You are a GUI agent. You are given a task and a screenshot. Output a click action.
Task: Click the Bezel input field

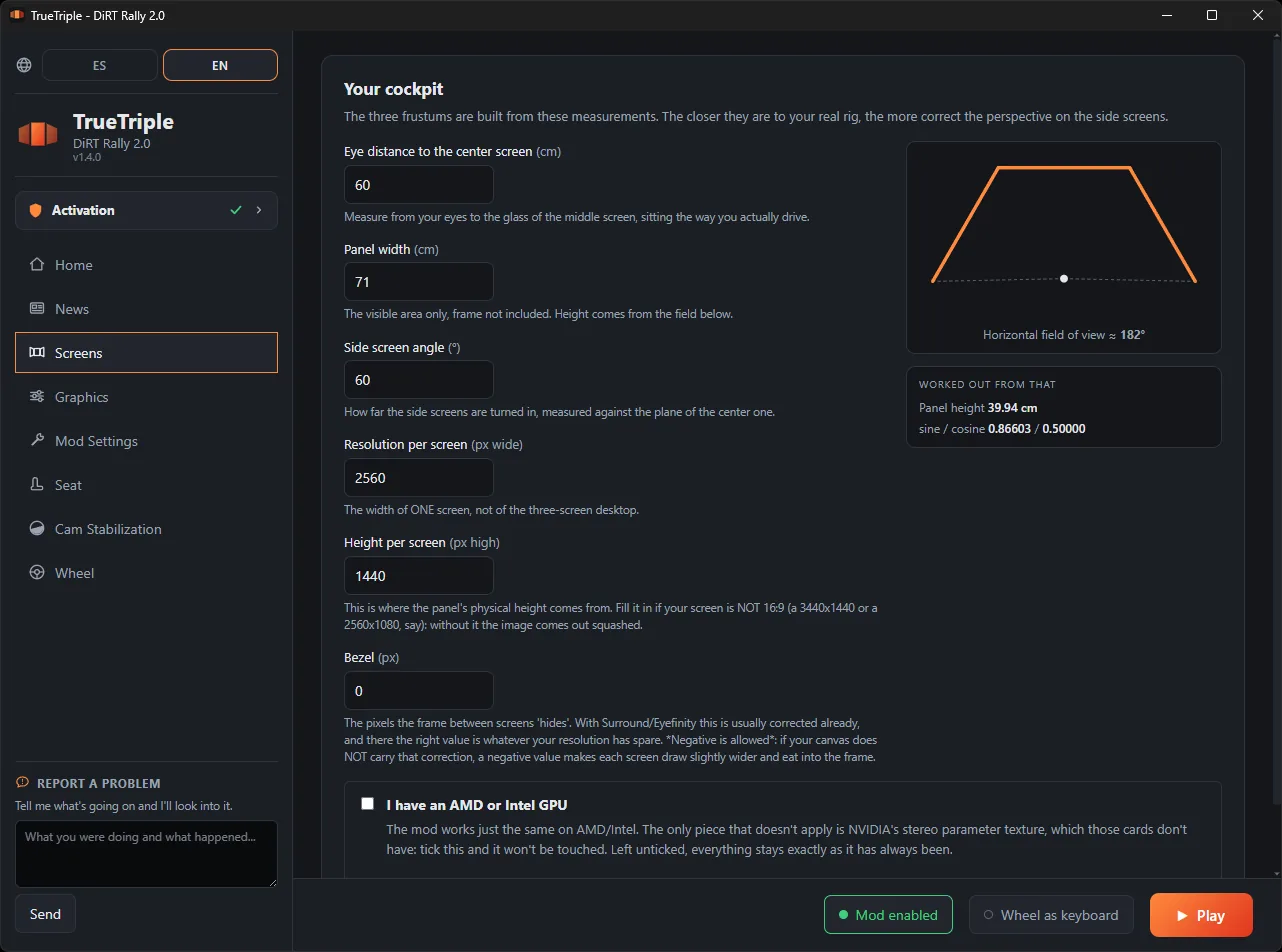coord(419,691)
